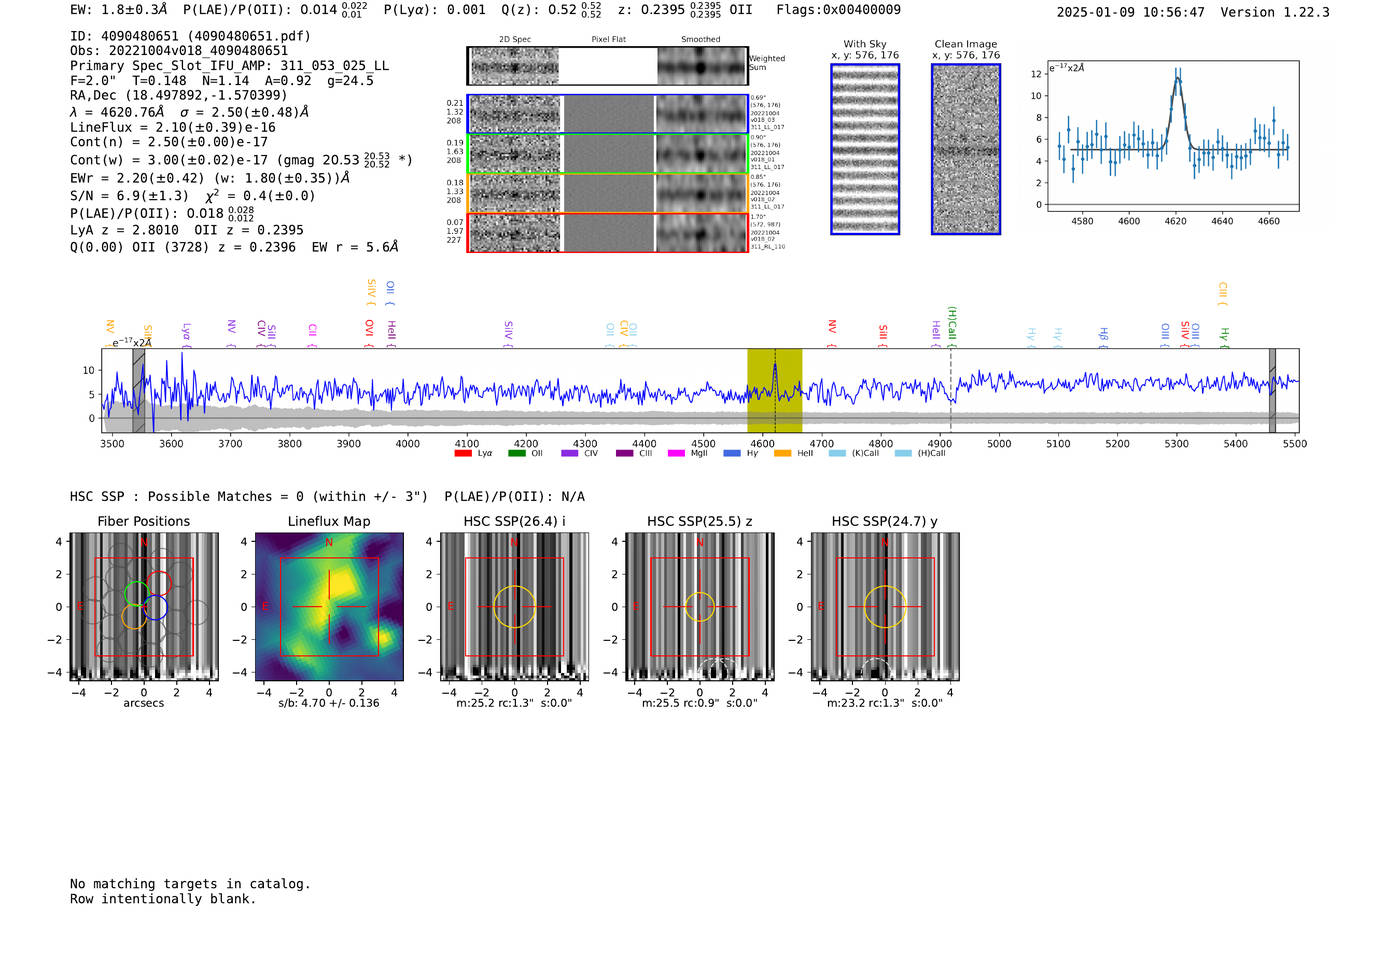Click the Obs: 20221004v018_4090480651 line
Image resolution: width=1400 pixels, height=953 pixels.
click(x=179, y=51)
